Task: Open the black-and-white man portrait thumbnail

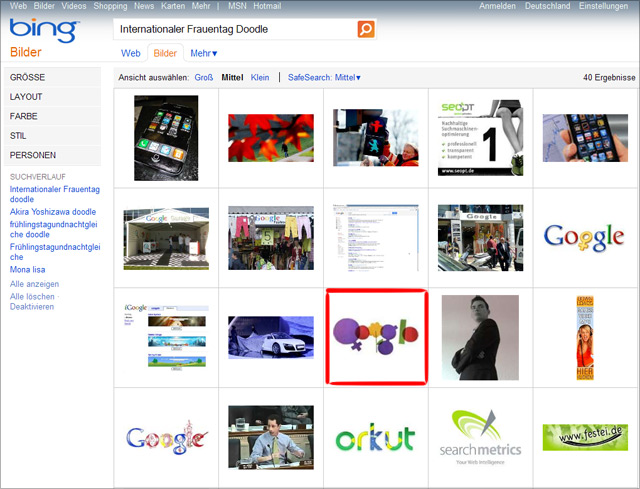Action: tap(480, 338)
